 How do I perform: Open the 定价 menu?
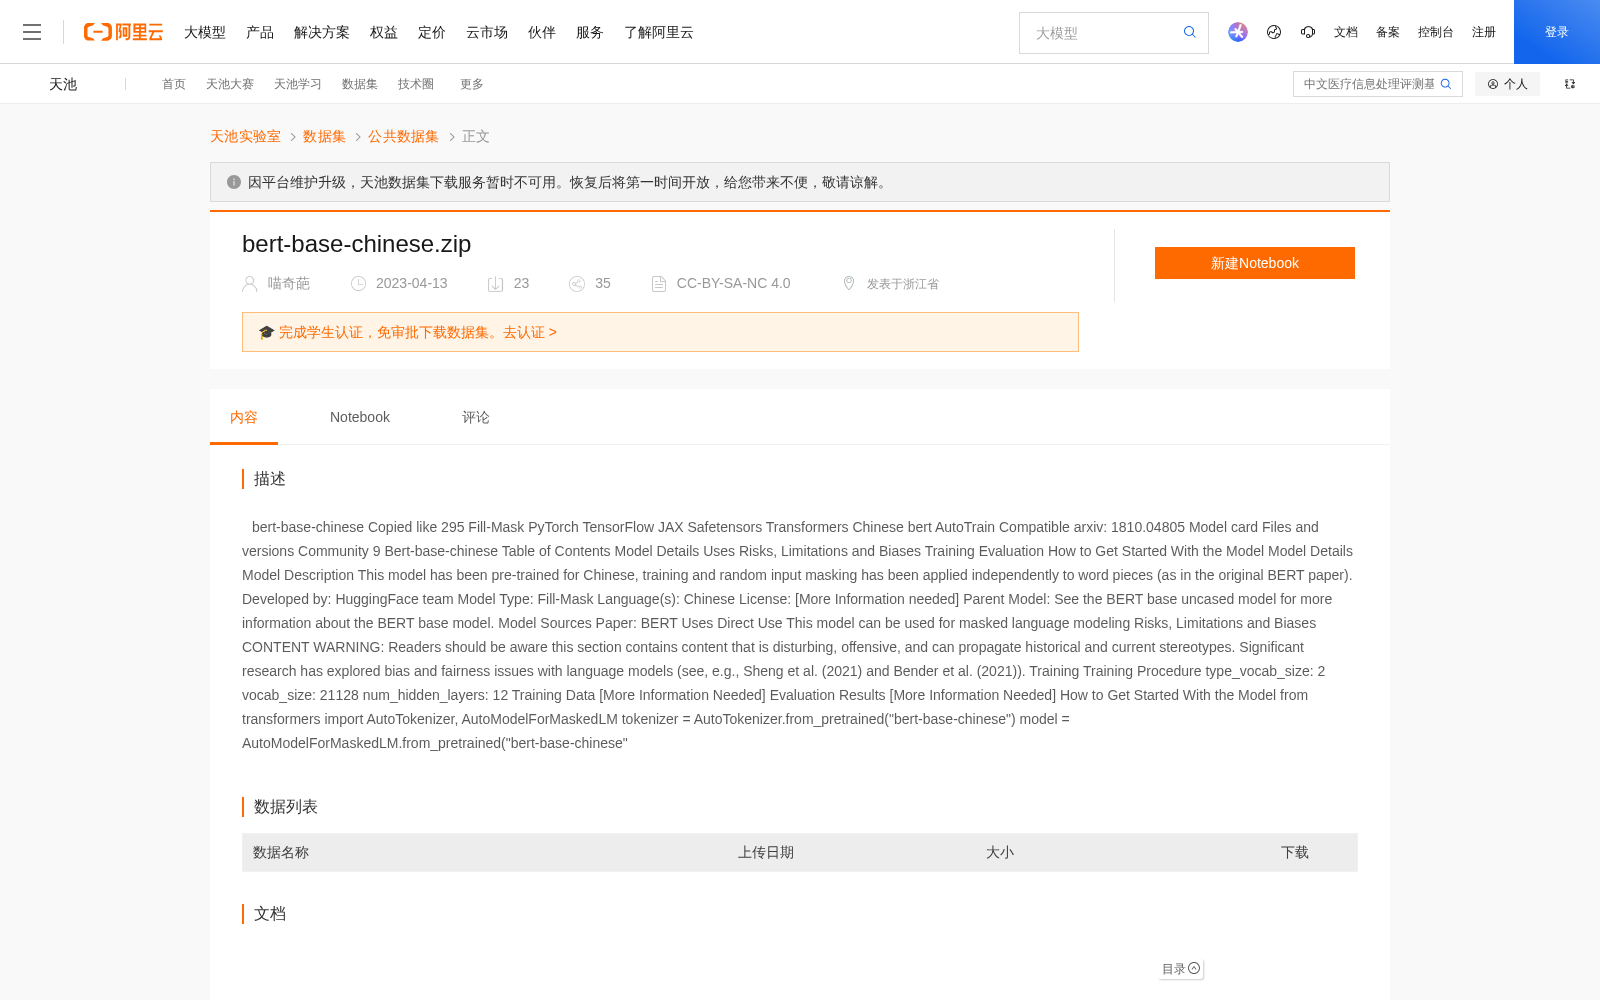[432, 32]
